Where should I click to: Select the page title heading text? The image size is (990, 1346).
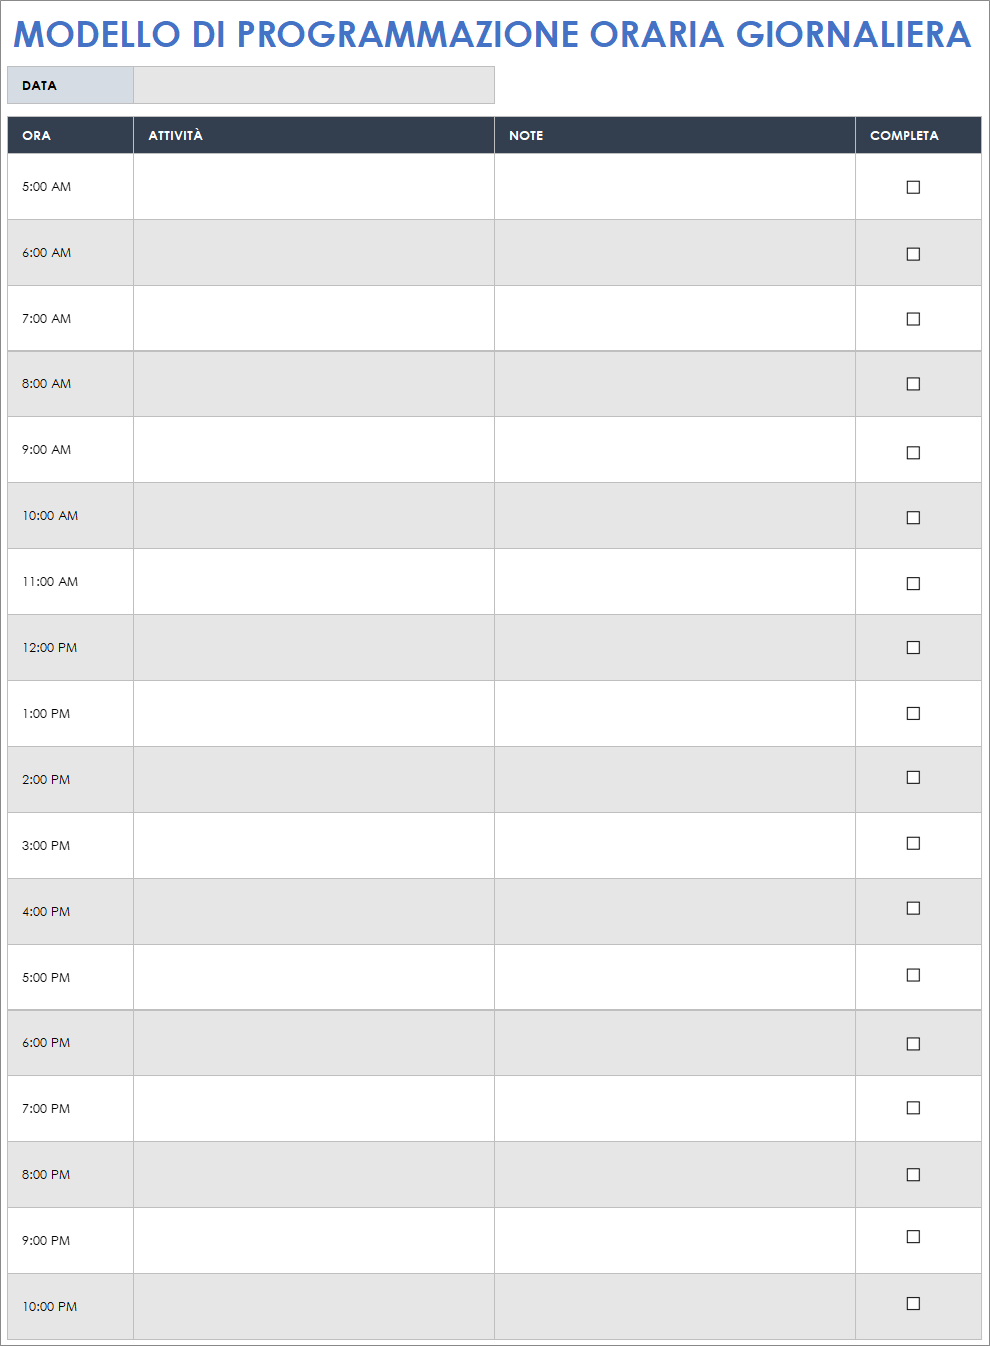tap(492, 34)
